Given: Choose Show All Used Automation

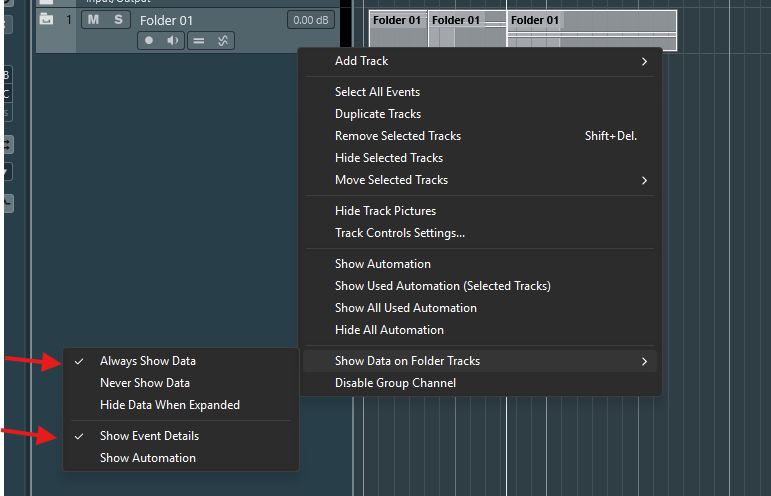Looking at the screenshot, I should [480, 308].
